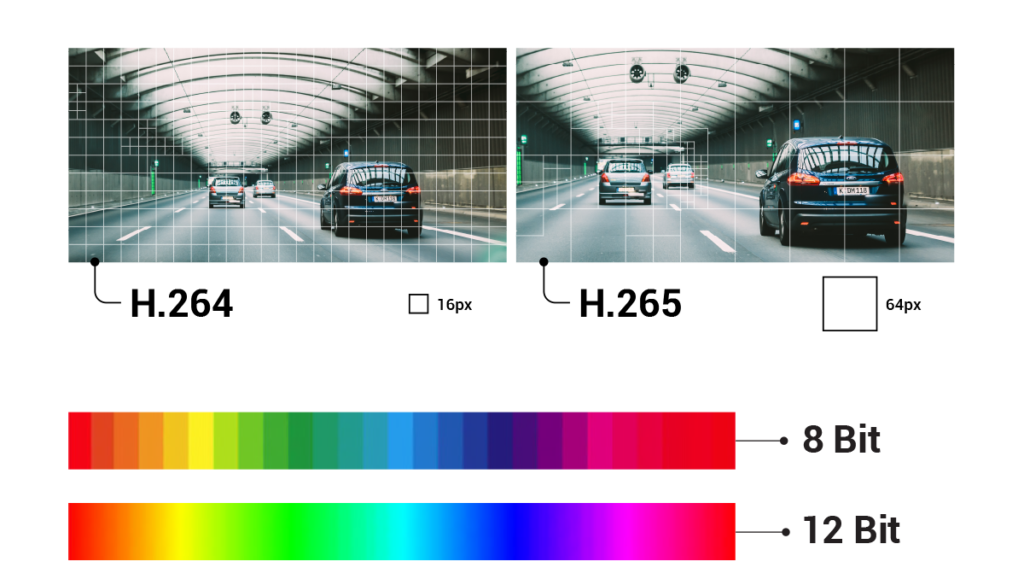Click the "12 Bit" label
Image resolution: width=1024 pixels, height=579 pixels.
pos(851,531)
